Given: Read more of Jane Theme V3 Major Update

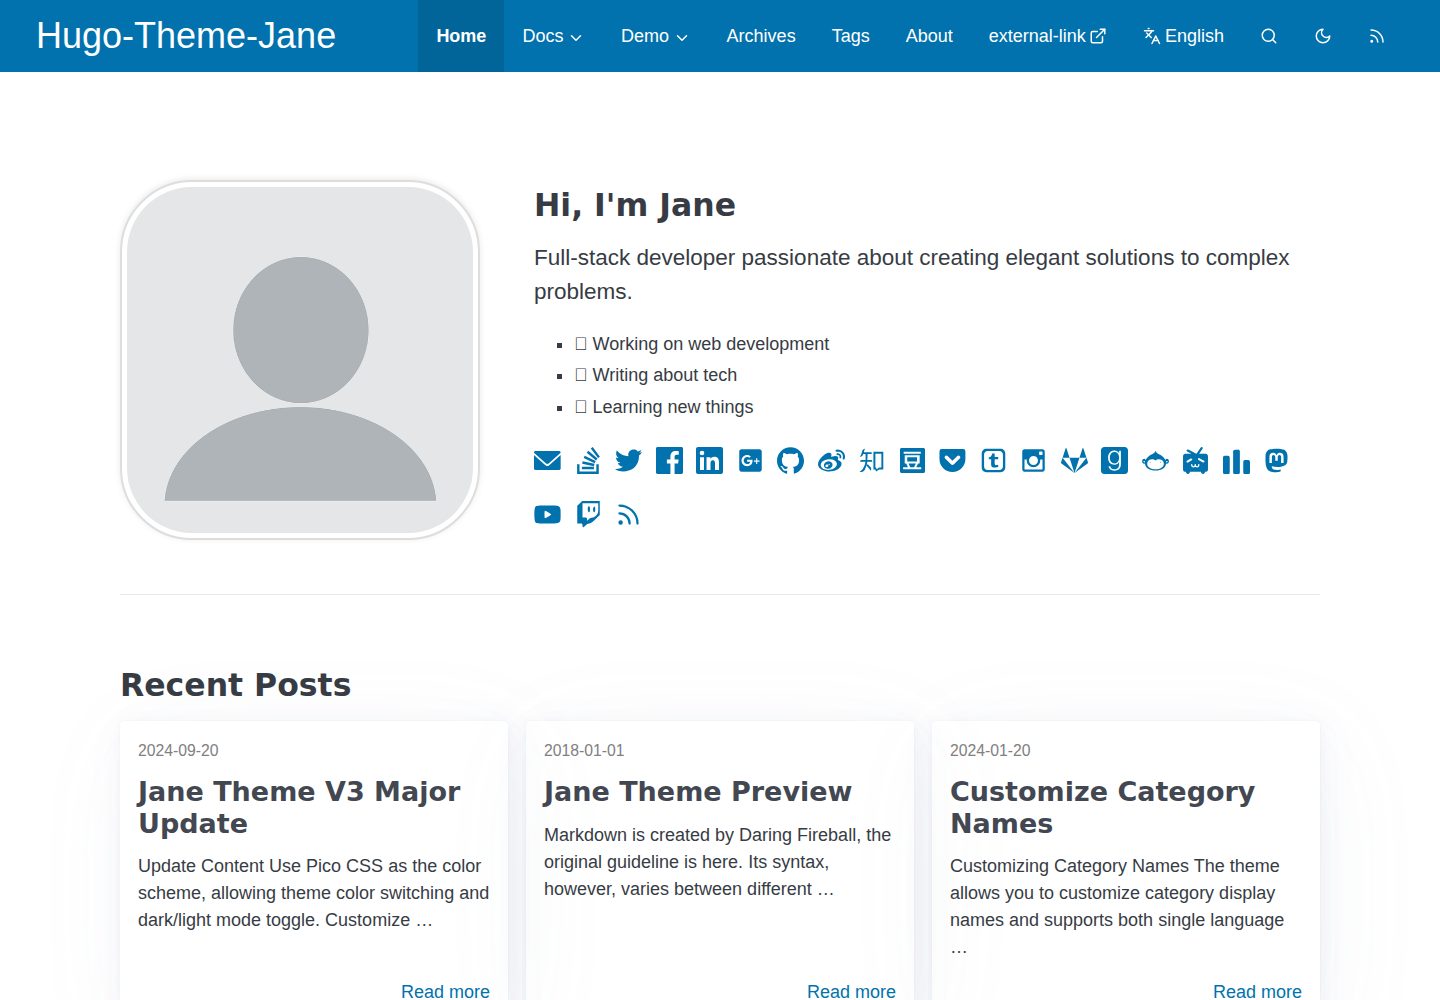Looking at the screenshot, I should (445, 991).
